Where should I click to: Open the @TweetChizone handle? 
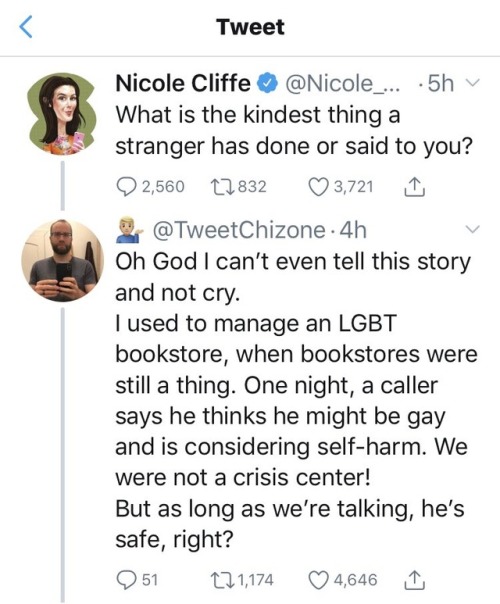point(239,230)
